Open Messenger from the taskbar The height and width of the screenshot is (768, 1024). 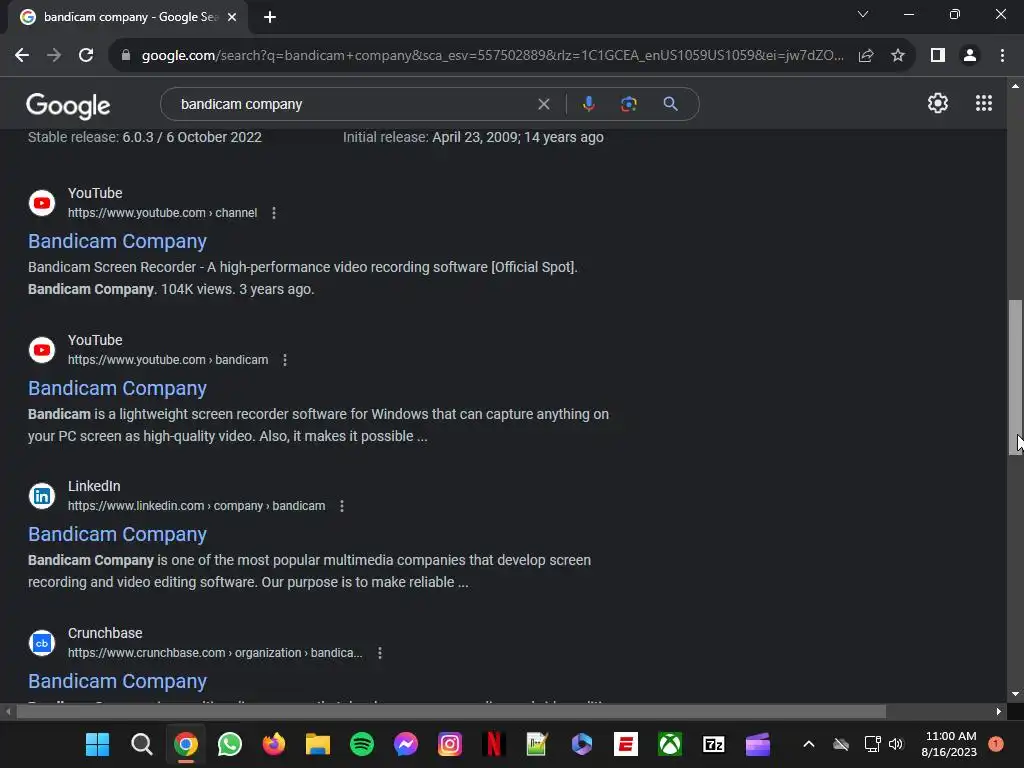[x=406, y=744]
